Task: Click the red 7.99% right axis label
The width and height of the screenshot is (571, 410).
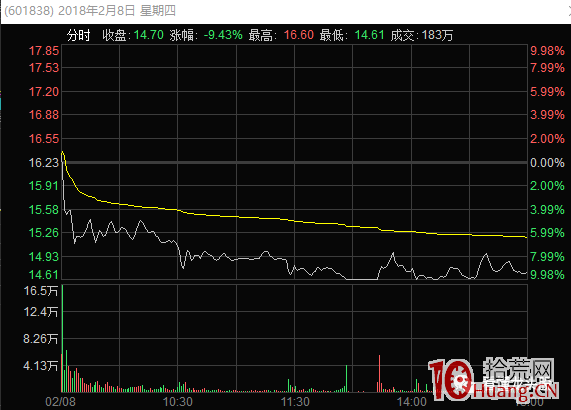Action: 547,68
